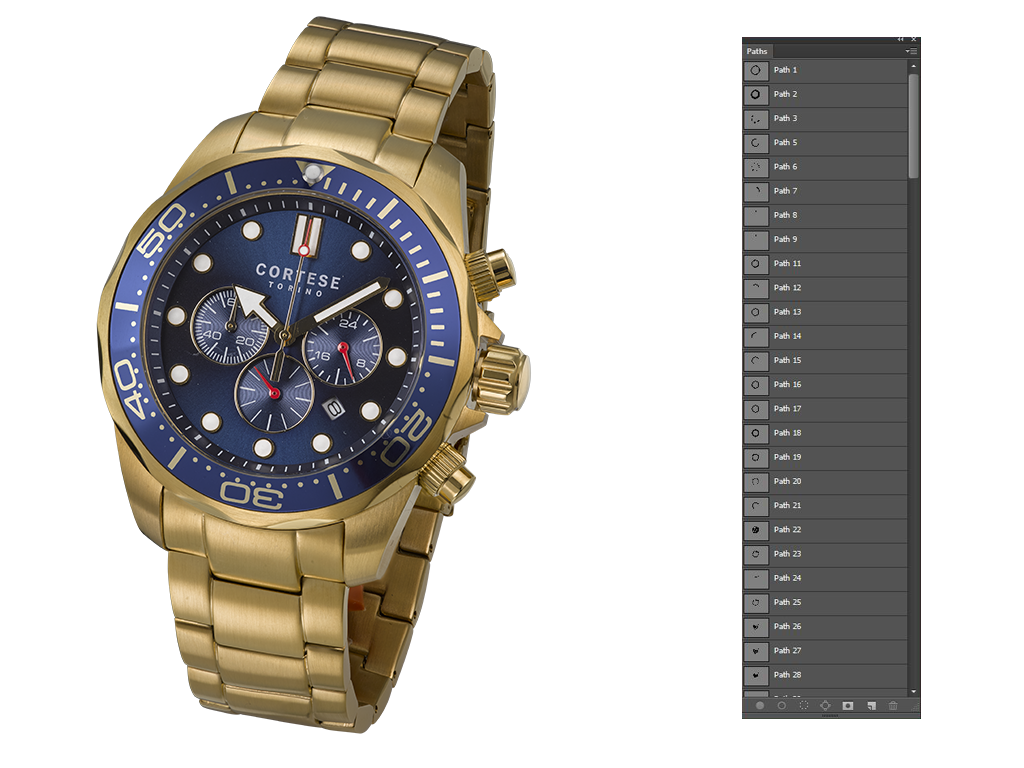Select Path 28 thumbnail
Screen dimensions: 1024x768
coord(756,674)
